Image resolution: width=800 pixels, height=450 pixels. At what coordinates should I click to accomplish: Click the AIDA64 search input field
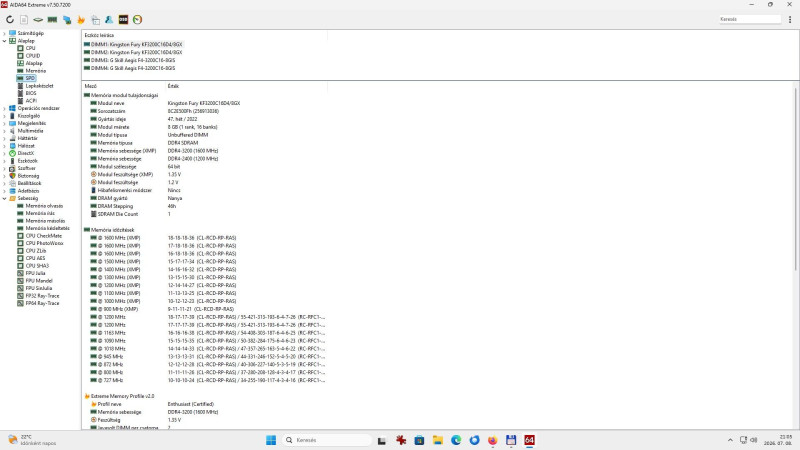(x=749, y=19)
